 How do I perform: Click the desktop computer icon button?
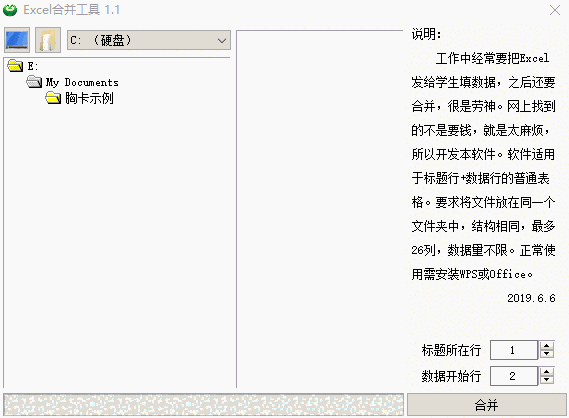17,40
